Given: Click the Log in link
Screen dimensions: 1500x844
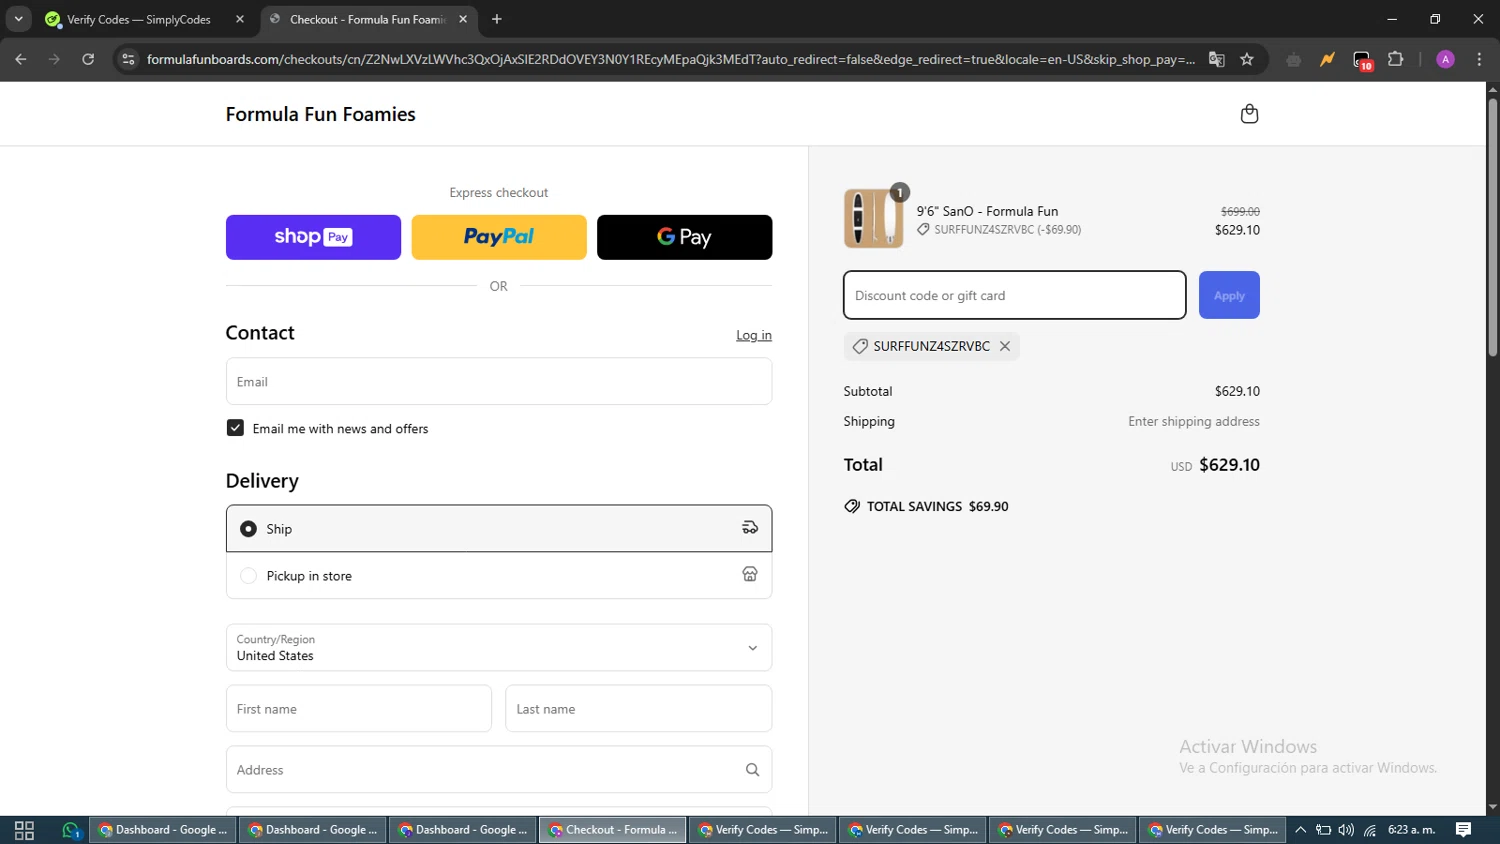Looking at the screenshot, I should (754, 335).
